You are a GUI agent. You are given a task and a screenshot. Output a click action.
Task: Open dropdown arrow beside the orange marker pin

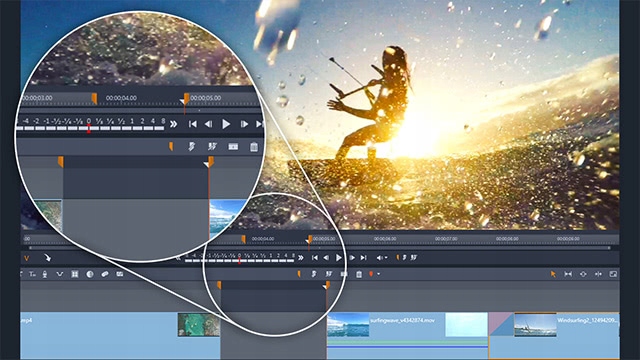[379, 274]
